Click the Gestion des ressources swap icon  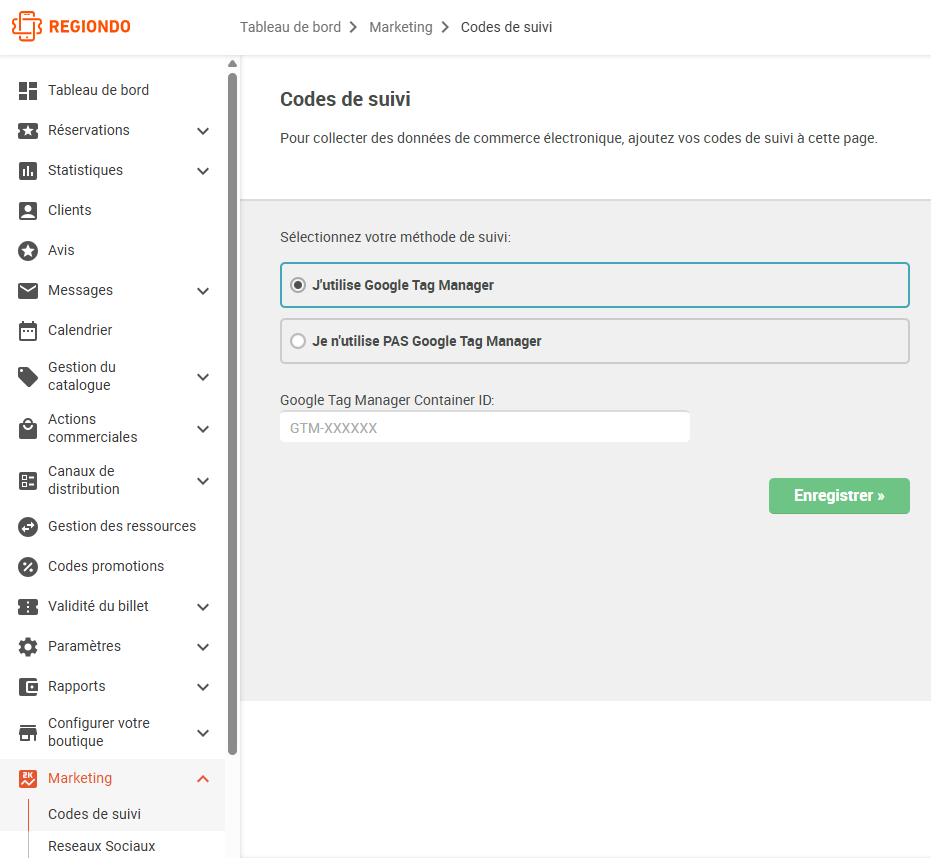click(28, 527)
